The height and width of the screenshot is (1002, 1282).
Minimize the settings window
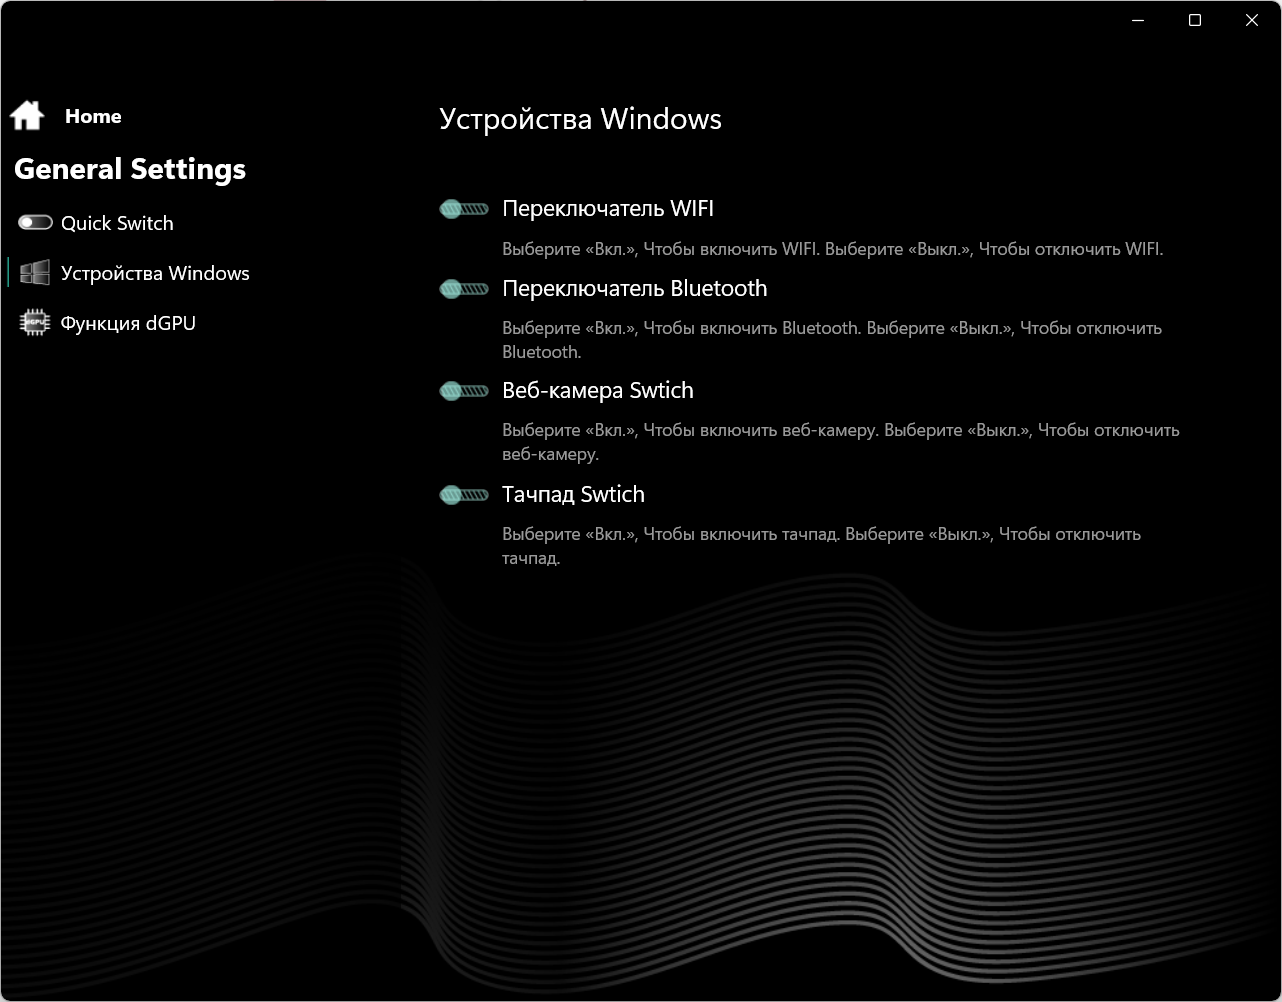pyautogui.click(x=1138, y=20)
